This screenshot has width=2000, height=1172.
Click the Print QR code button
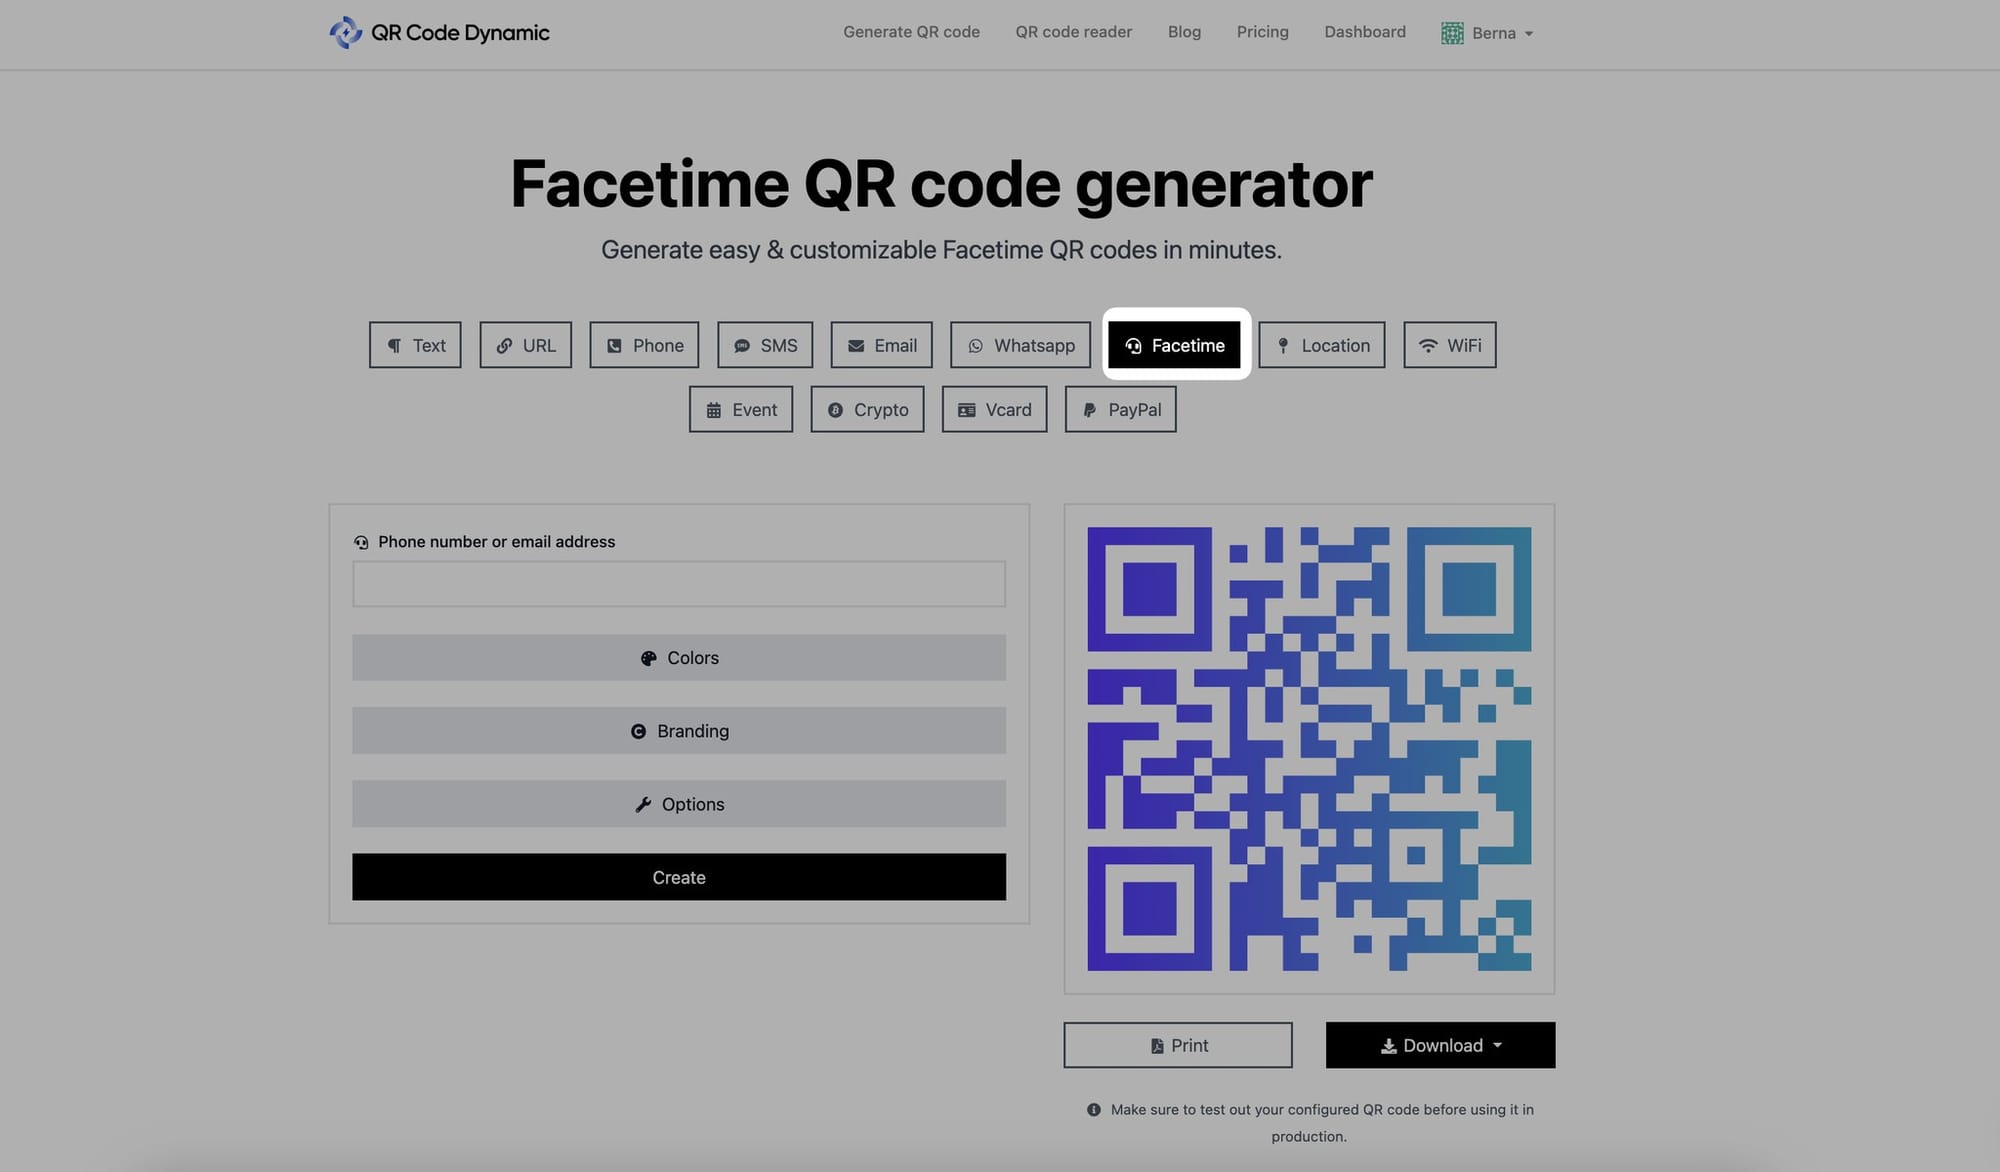[x=1177, y=1045]
